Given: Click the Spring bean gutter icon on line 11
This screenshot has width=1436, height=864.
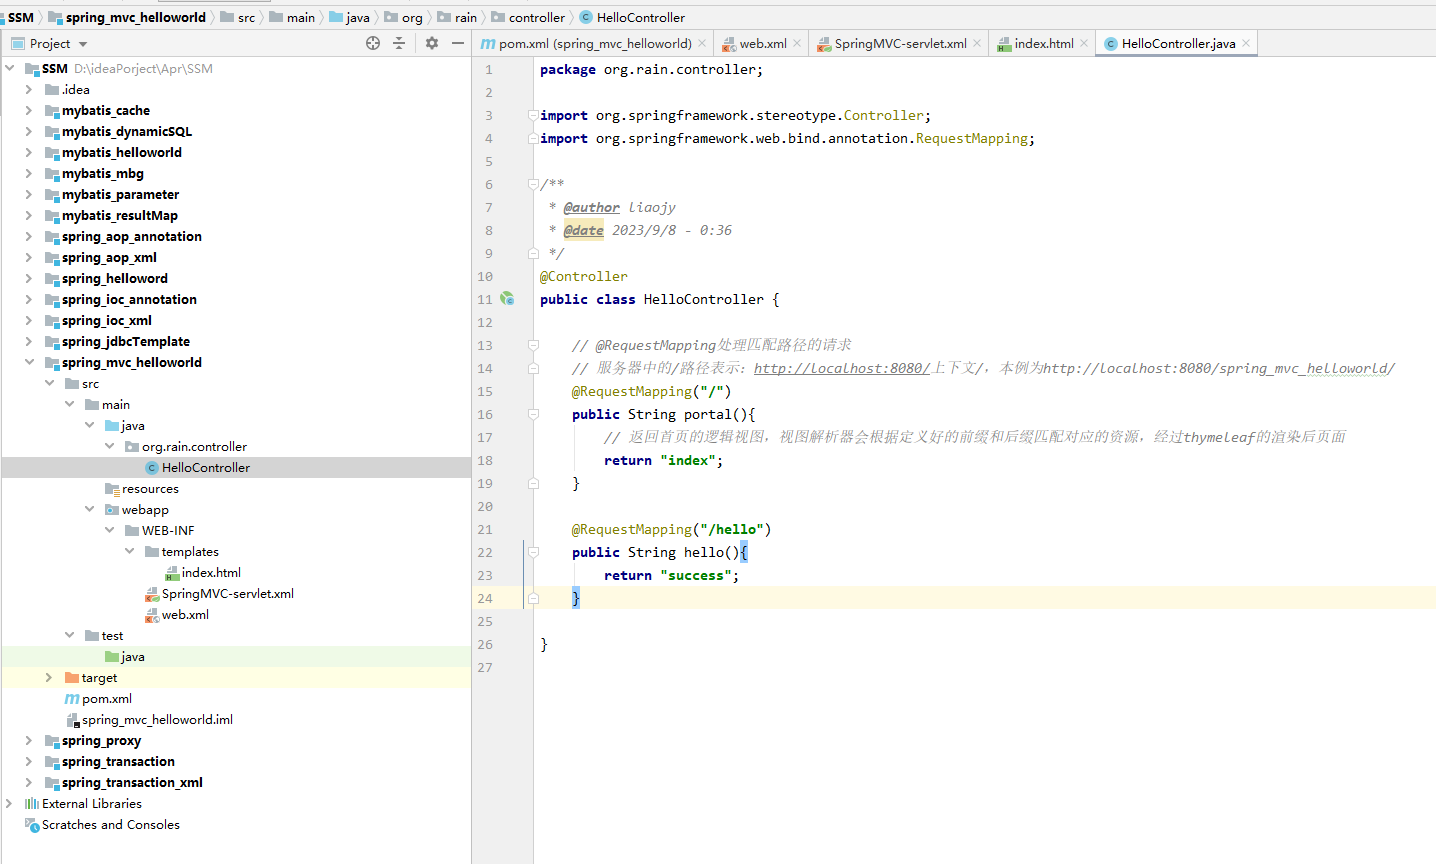Looking at the screenshot, I should 507,298.
